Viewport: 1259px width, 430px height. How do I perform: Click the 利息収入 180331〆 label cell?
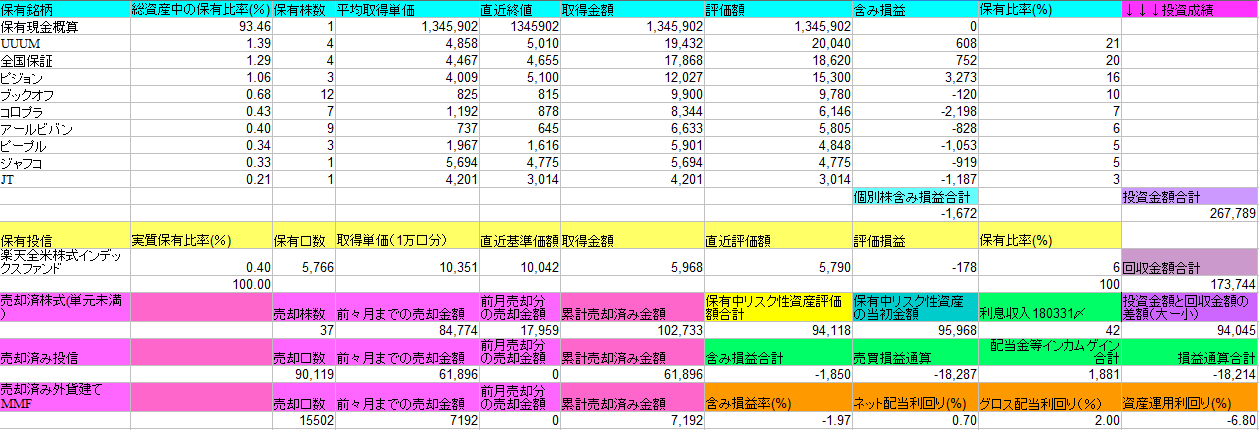(x=1050, y=307)
